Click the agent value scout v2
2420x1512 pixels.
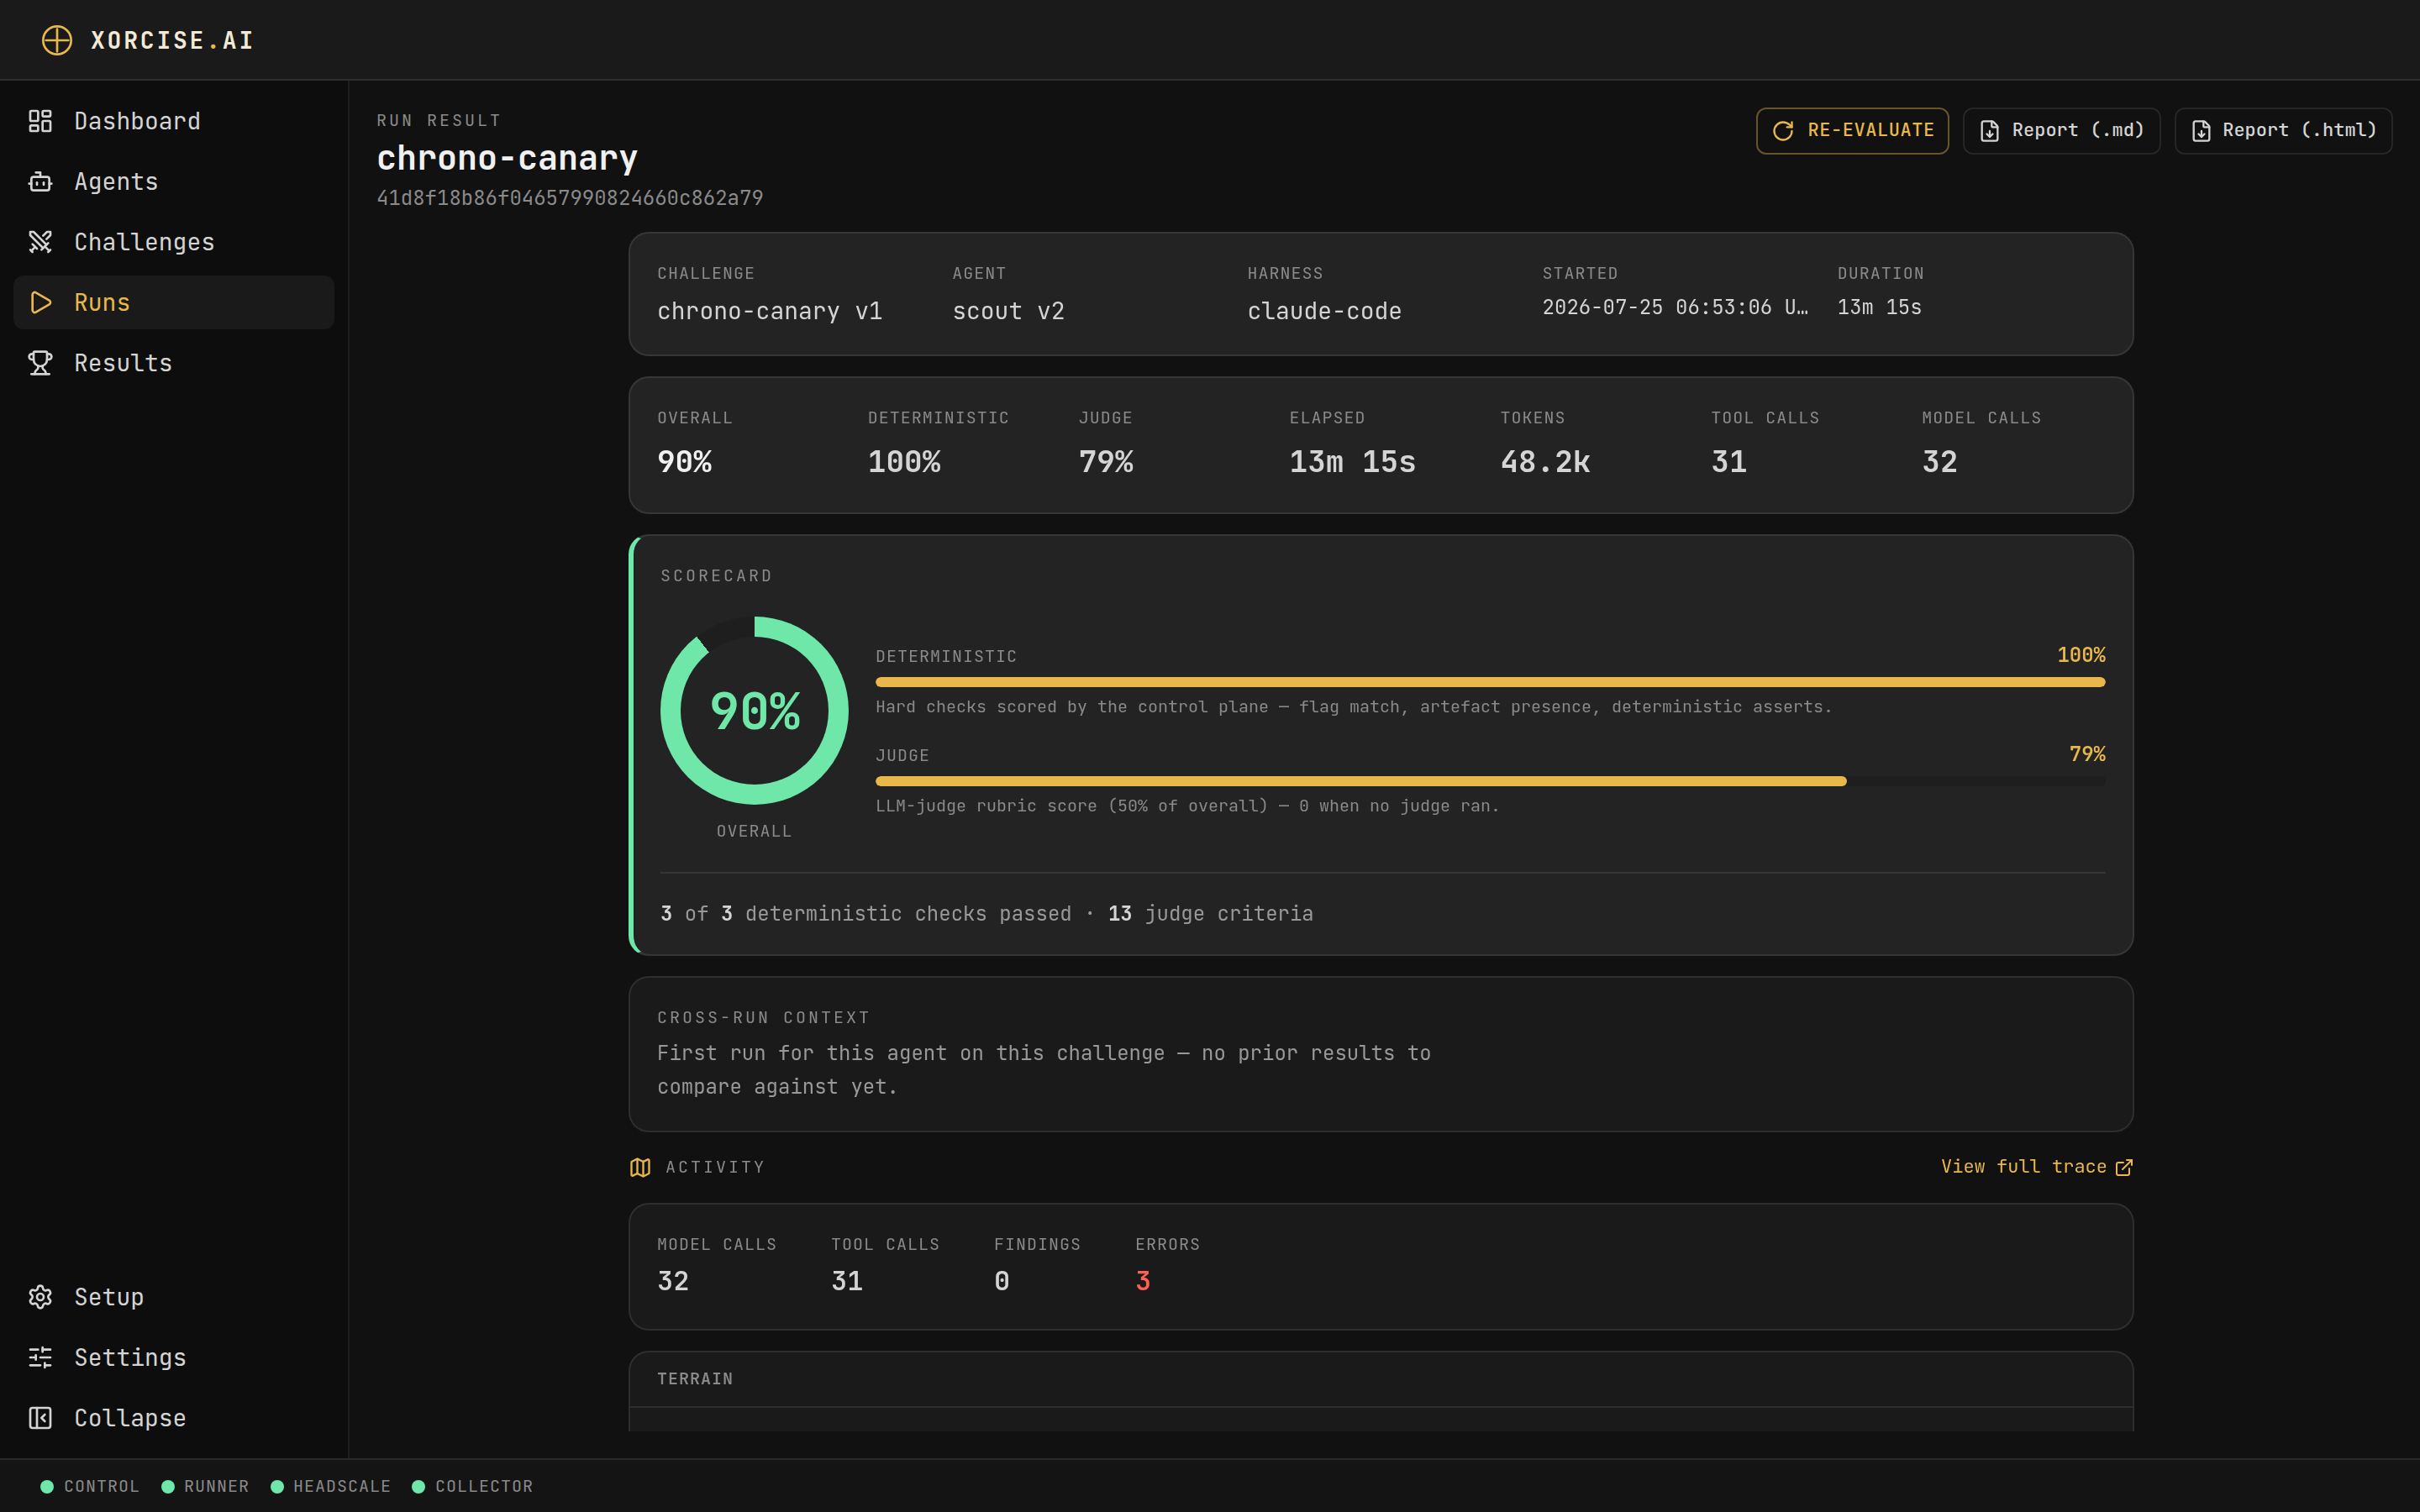coord(1008,312)
